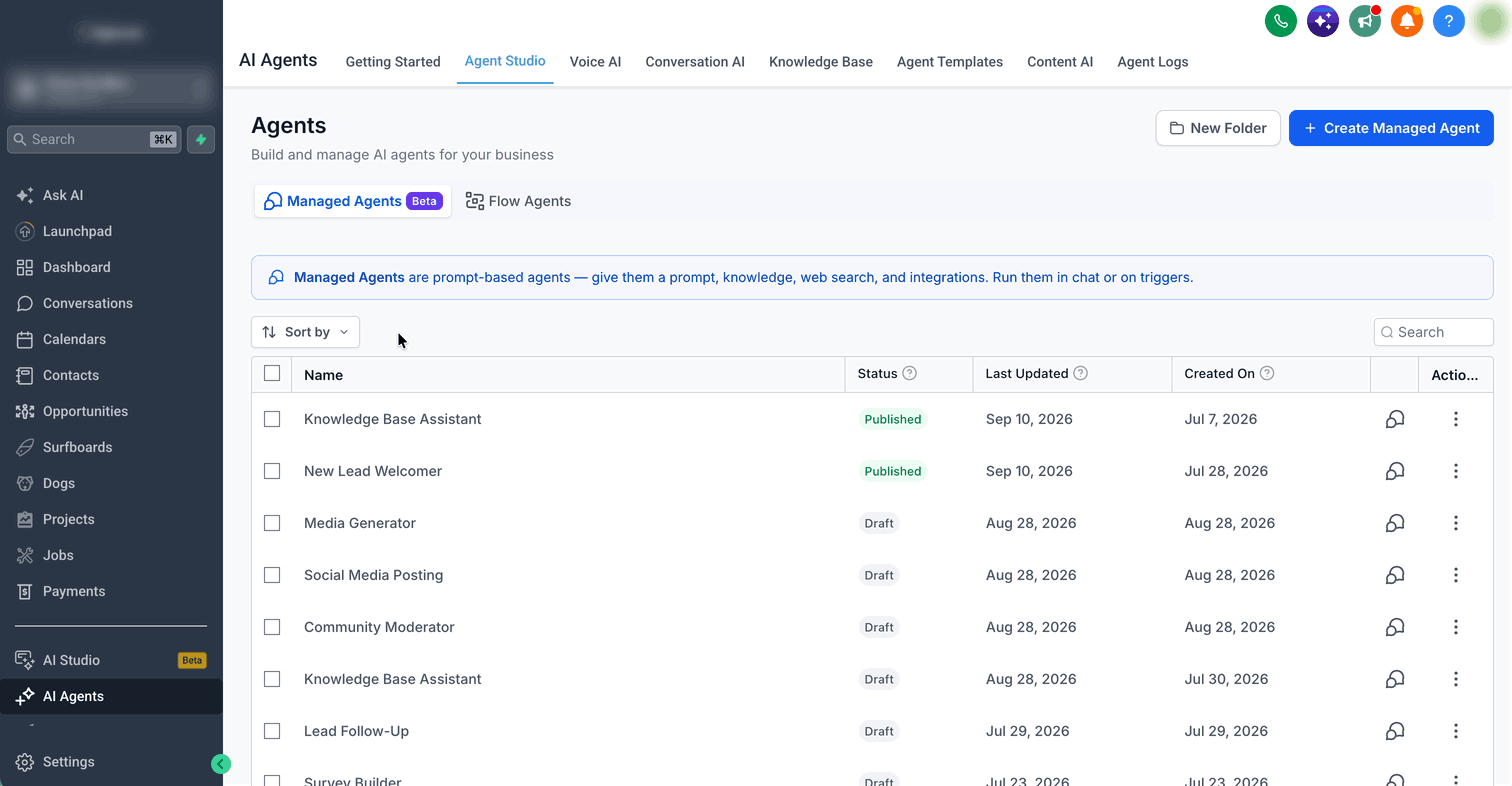The height and width of the screenshot is (786, 1512).
Task: Click the New Folder button
Action: (1218, 128)
